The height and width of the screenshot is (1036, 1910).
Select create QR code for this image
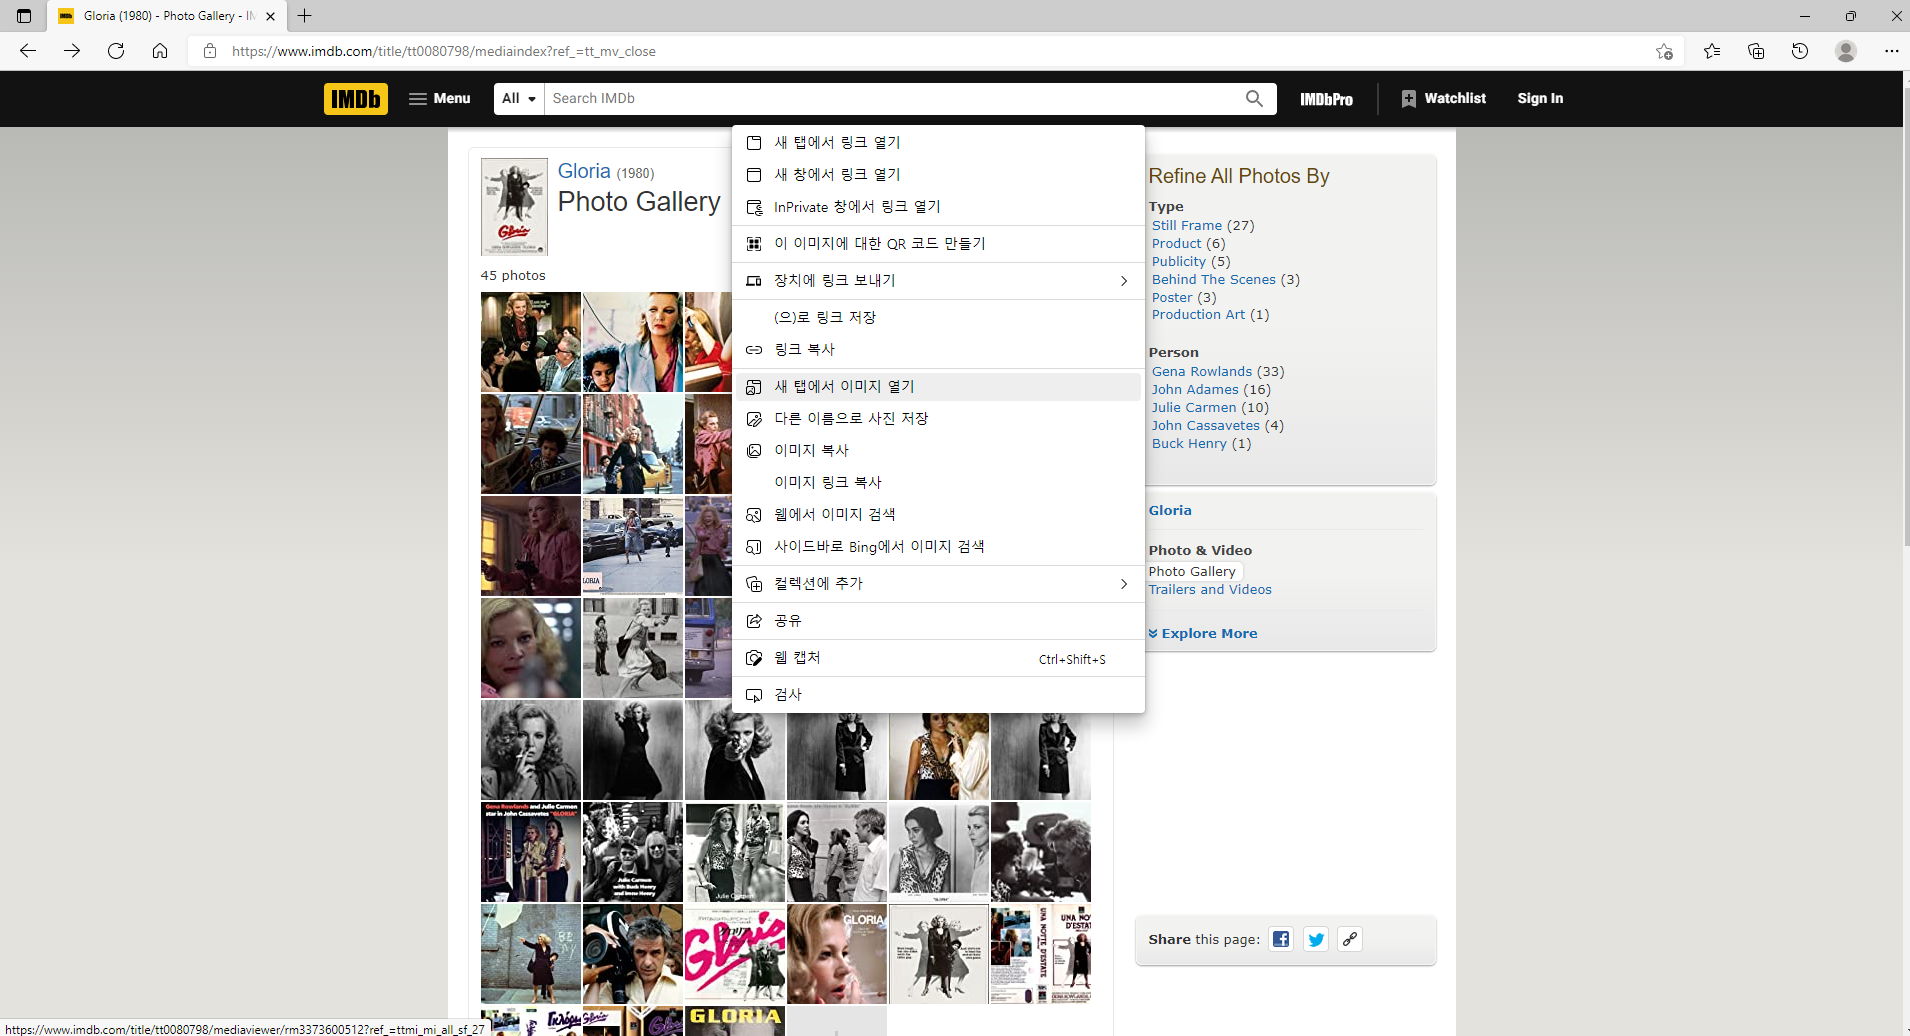pyautogui.click(x=938, y=244)
